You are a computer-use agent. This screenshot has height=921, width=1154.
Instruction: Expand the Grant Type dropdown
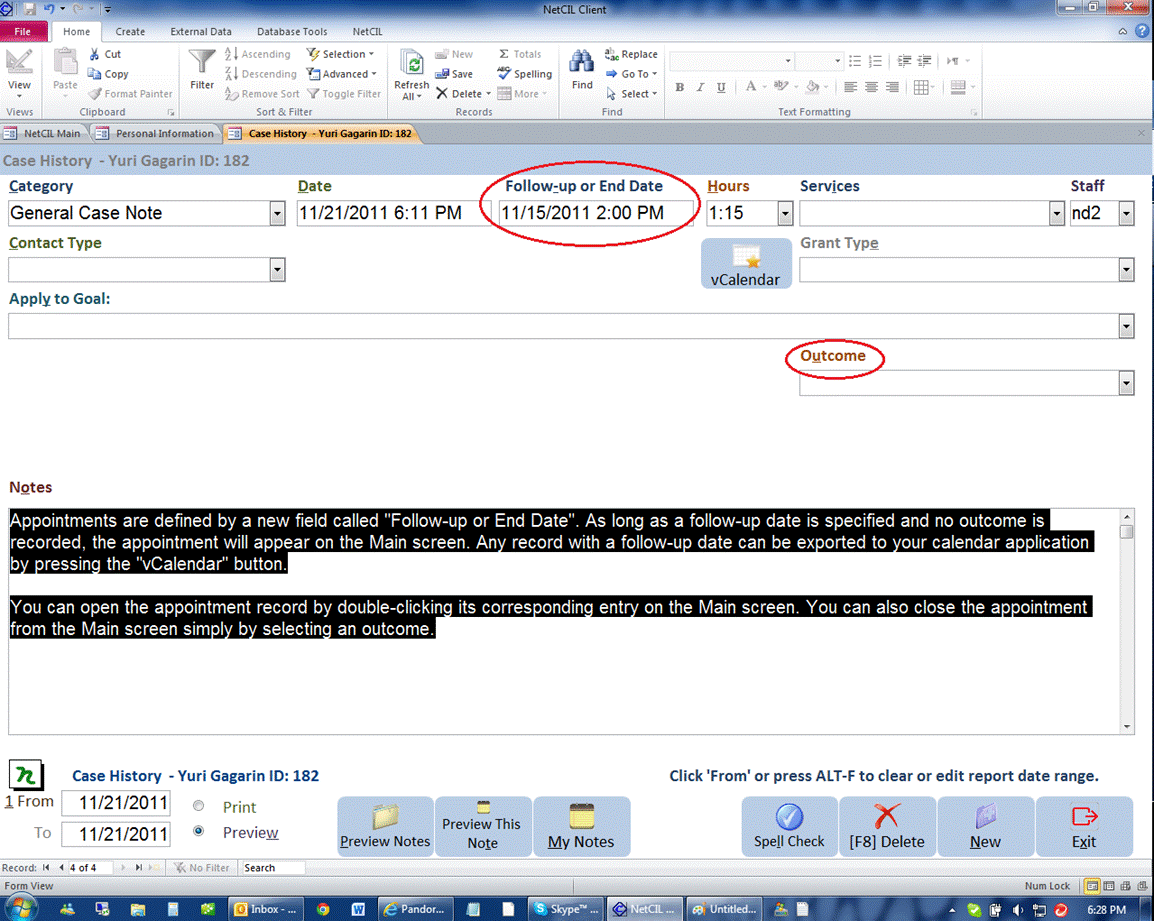(1126, 269)
